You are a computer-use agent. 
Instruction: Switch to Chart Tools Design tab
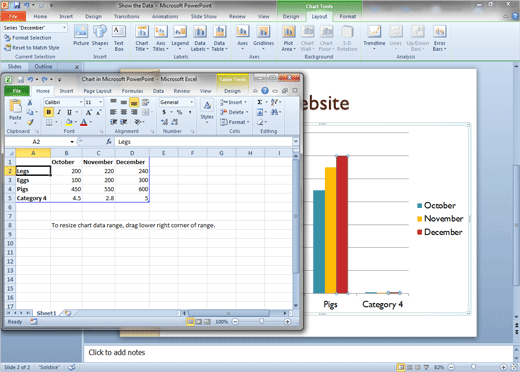291,16
